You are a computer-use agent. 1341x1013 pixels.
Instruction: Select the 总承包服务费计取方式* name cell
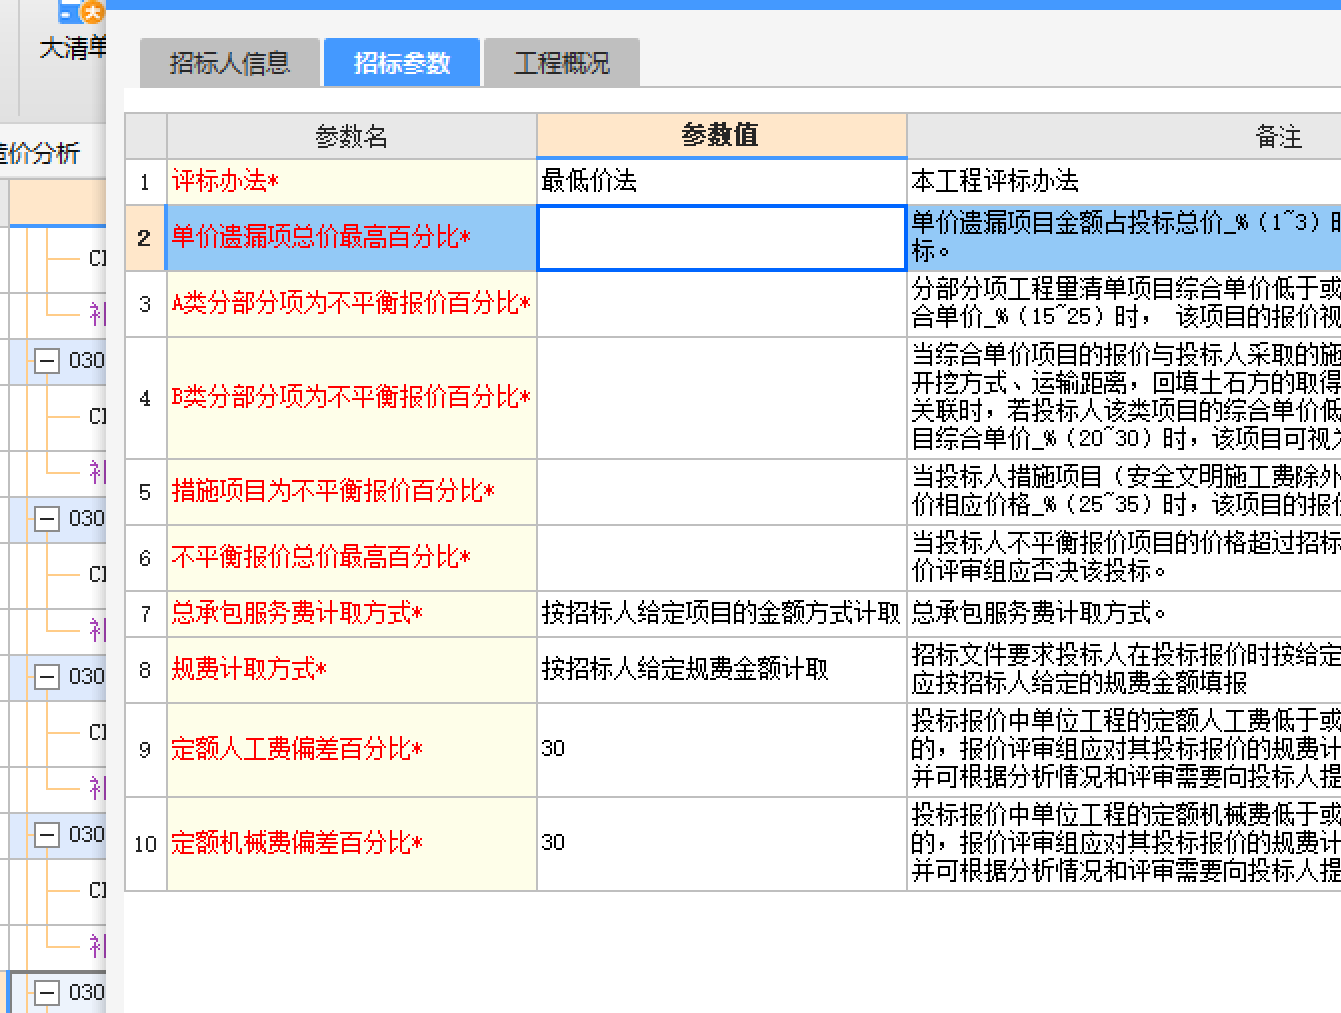[x=352, y=613]
